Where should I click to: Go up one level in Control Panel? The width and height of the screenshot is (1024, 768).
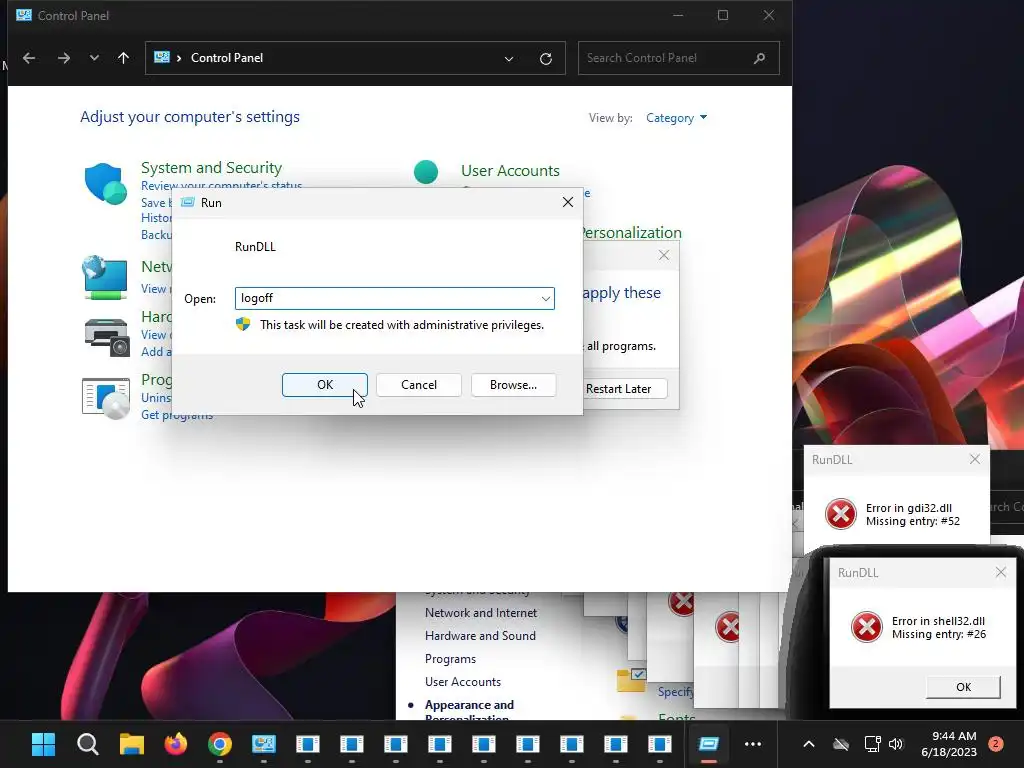pyautogui.click(x=123, y=58)
